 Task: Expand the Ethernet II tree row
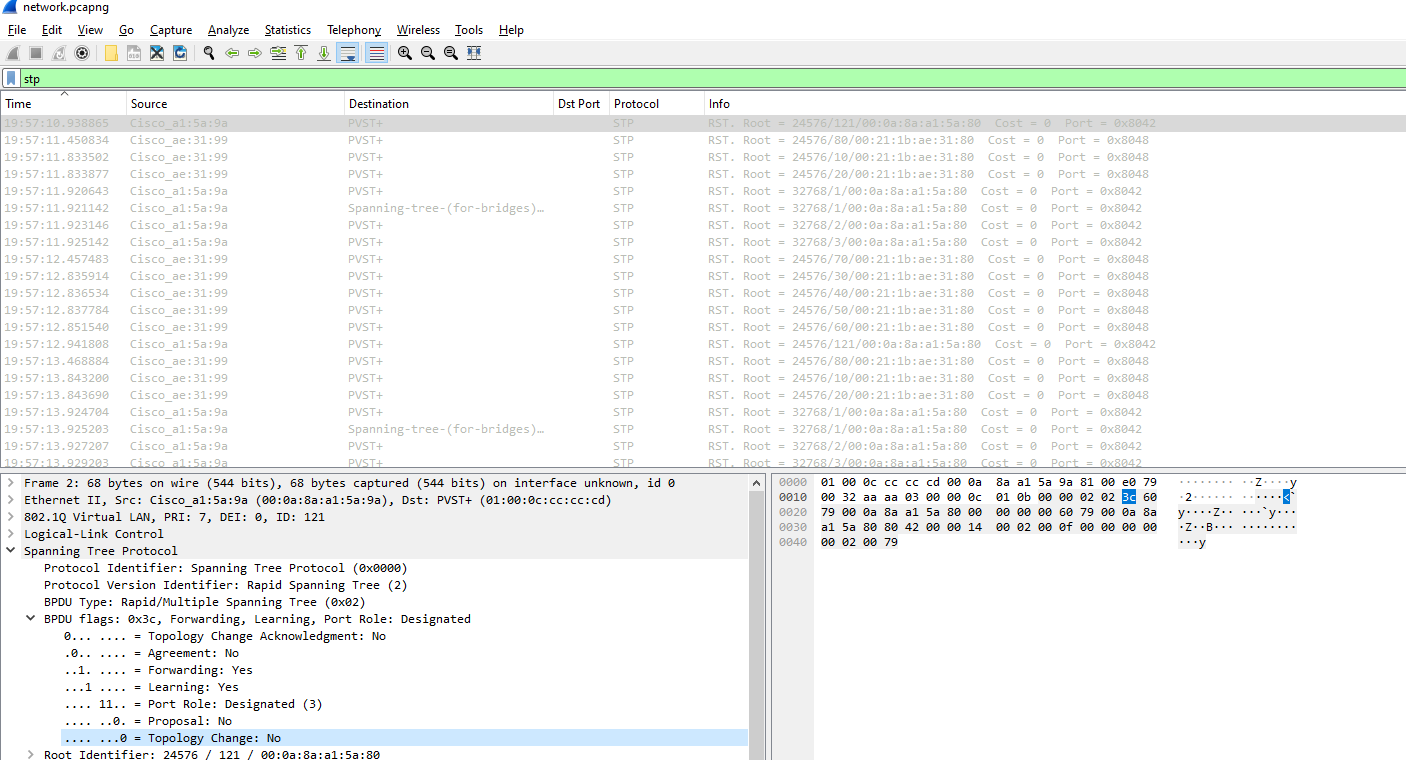point(11,500)
